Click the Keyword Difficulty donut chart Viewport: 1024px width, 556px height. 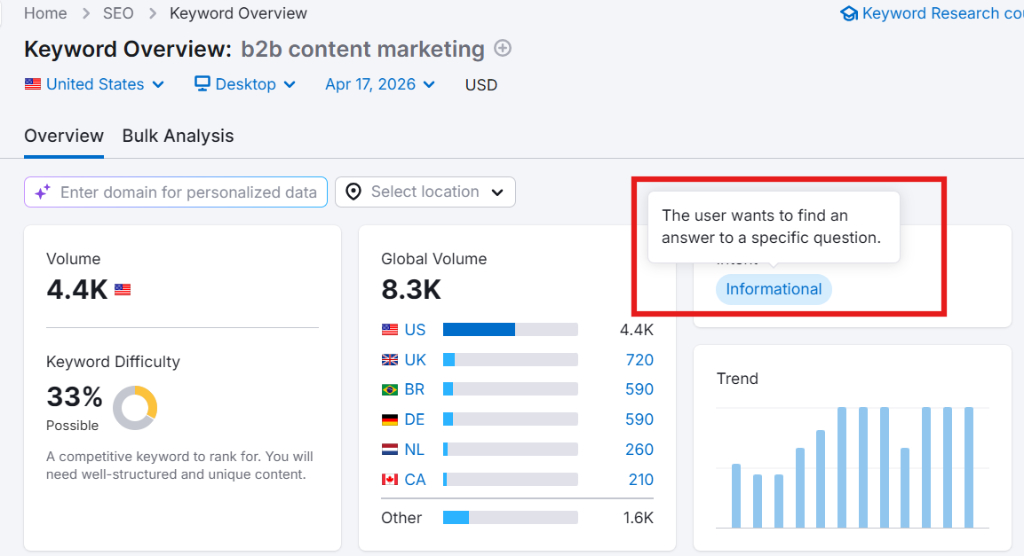135,407
